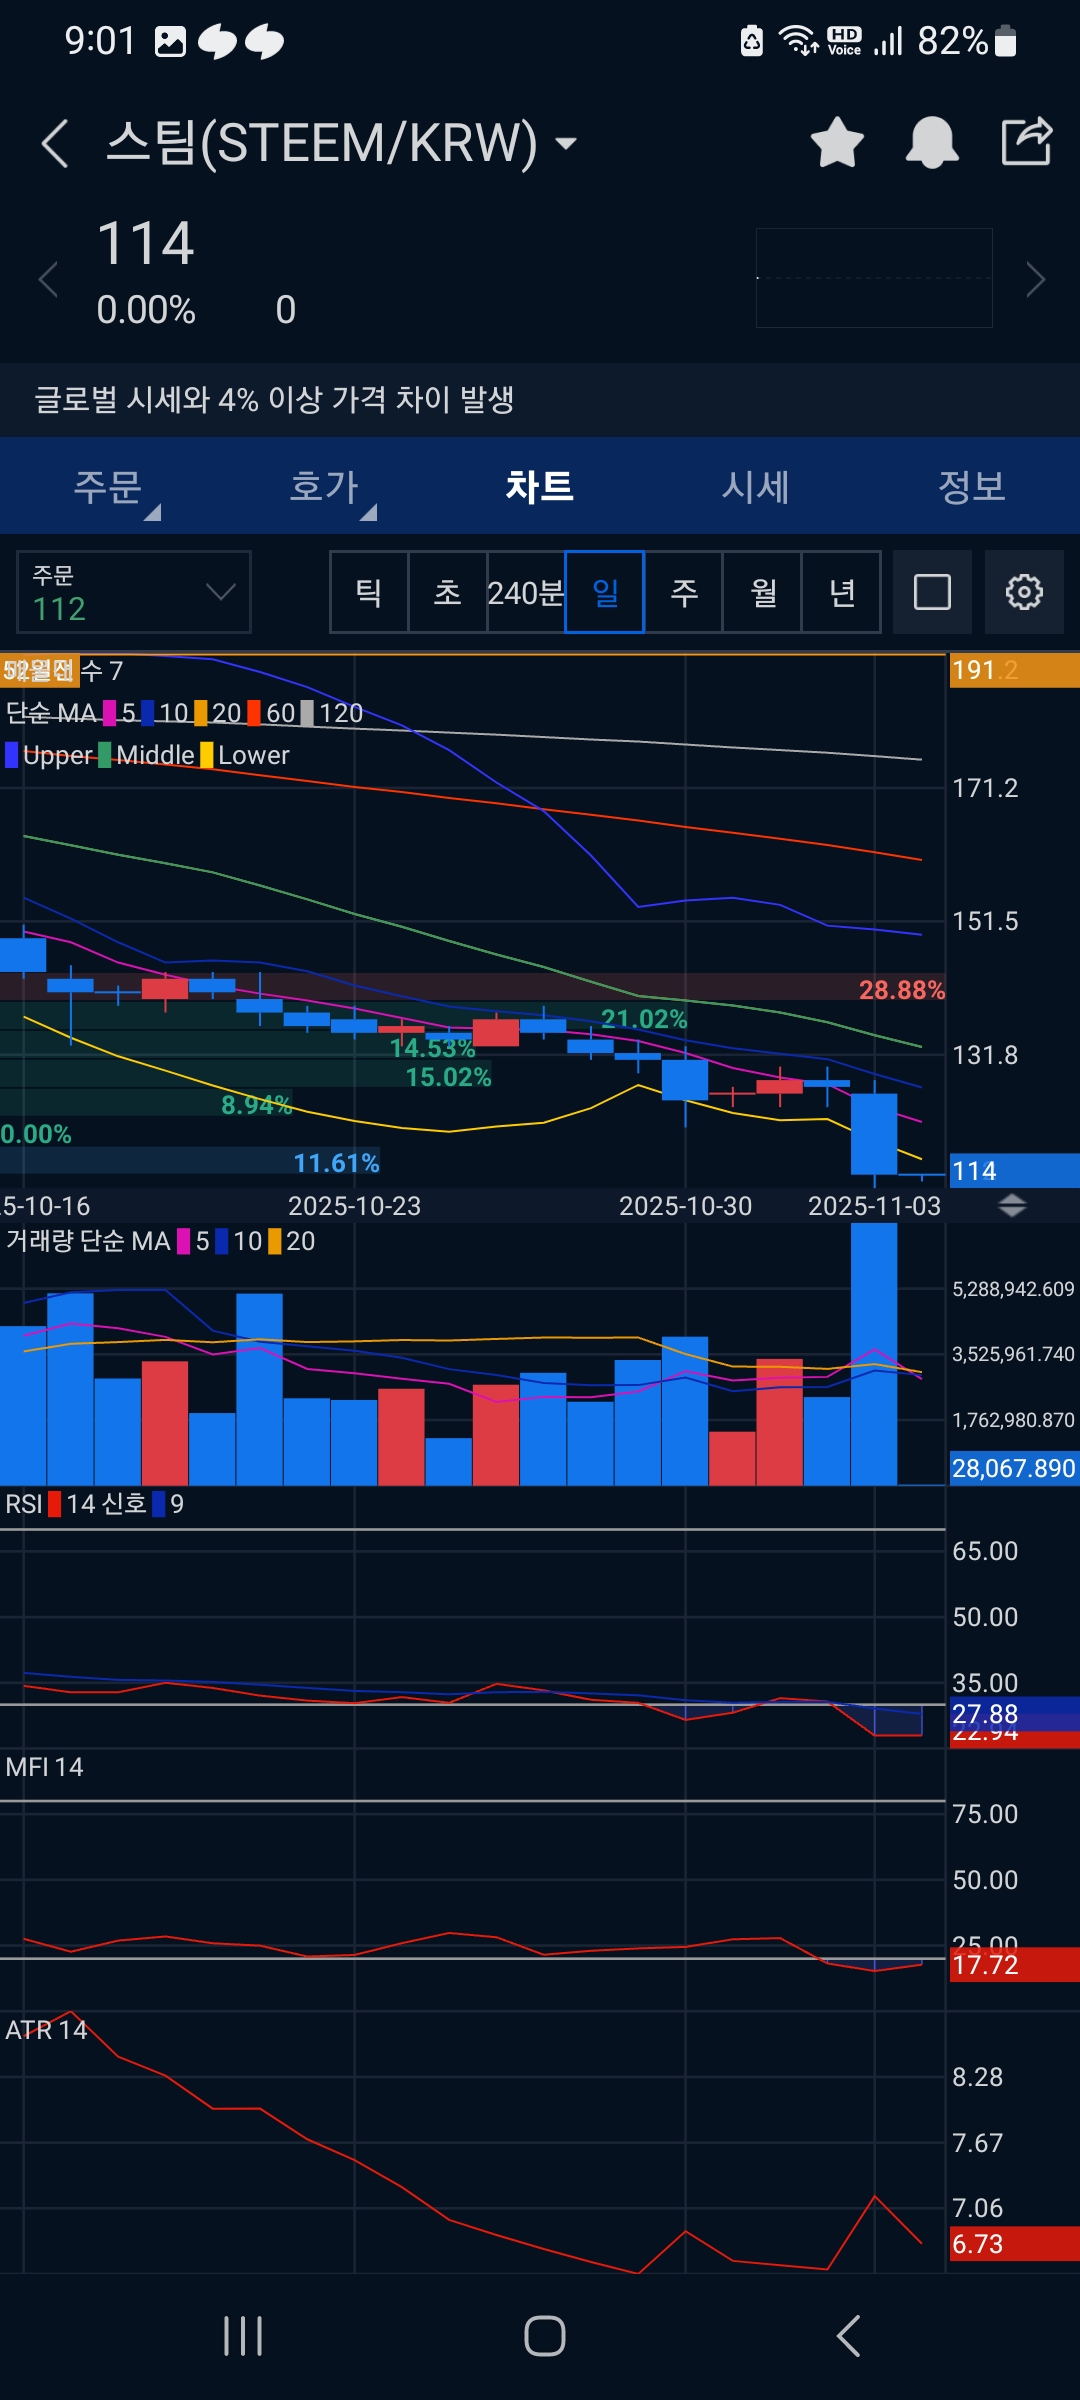Screen dimensions: 1080x2400
Task: Tap the 2025-11-03 date label
Action: (x=874, y=1206)
